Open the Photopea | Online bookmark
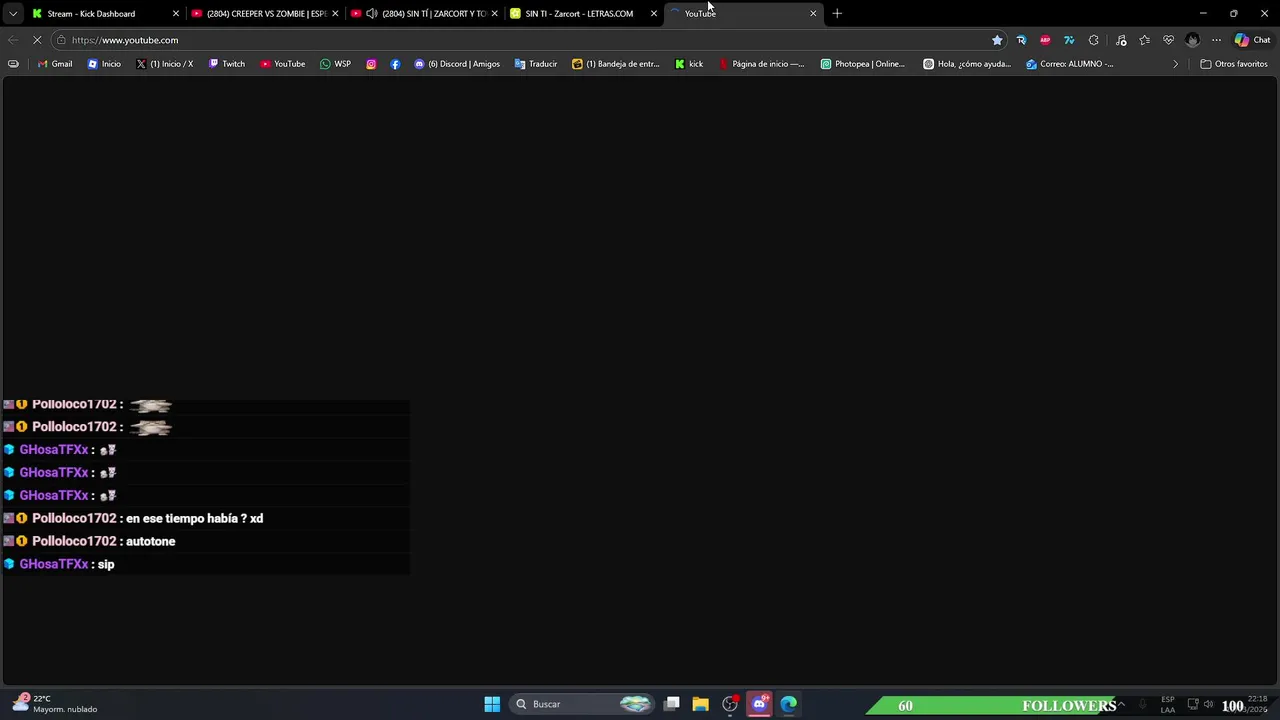Screen dimensions: 1280x720 (863, 64)
